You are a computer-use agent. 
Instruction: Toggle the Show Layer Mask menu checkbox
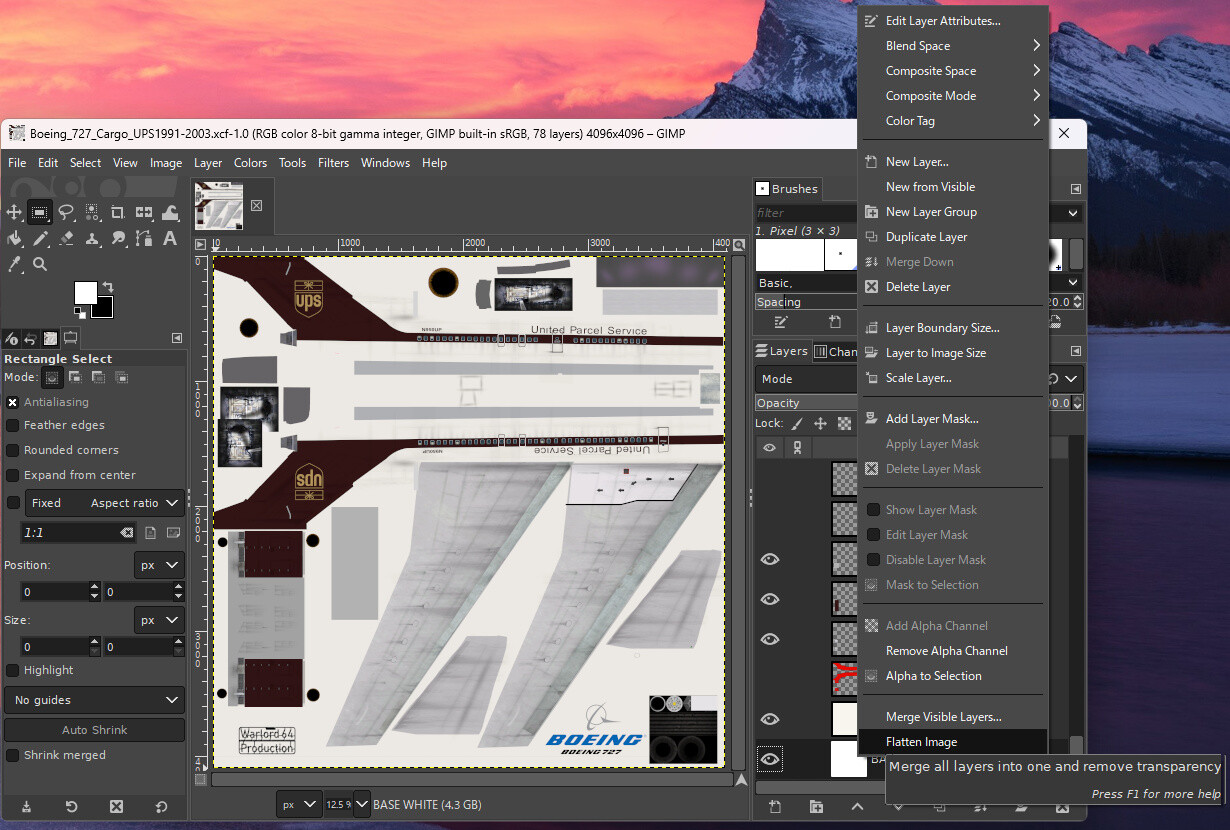873,510
